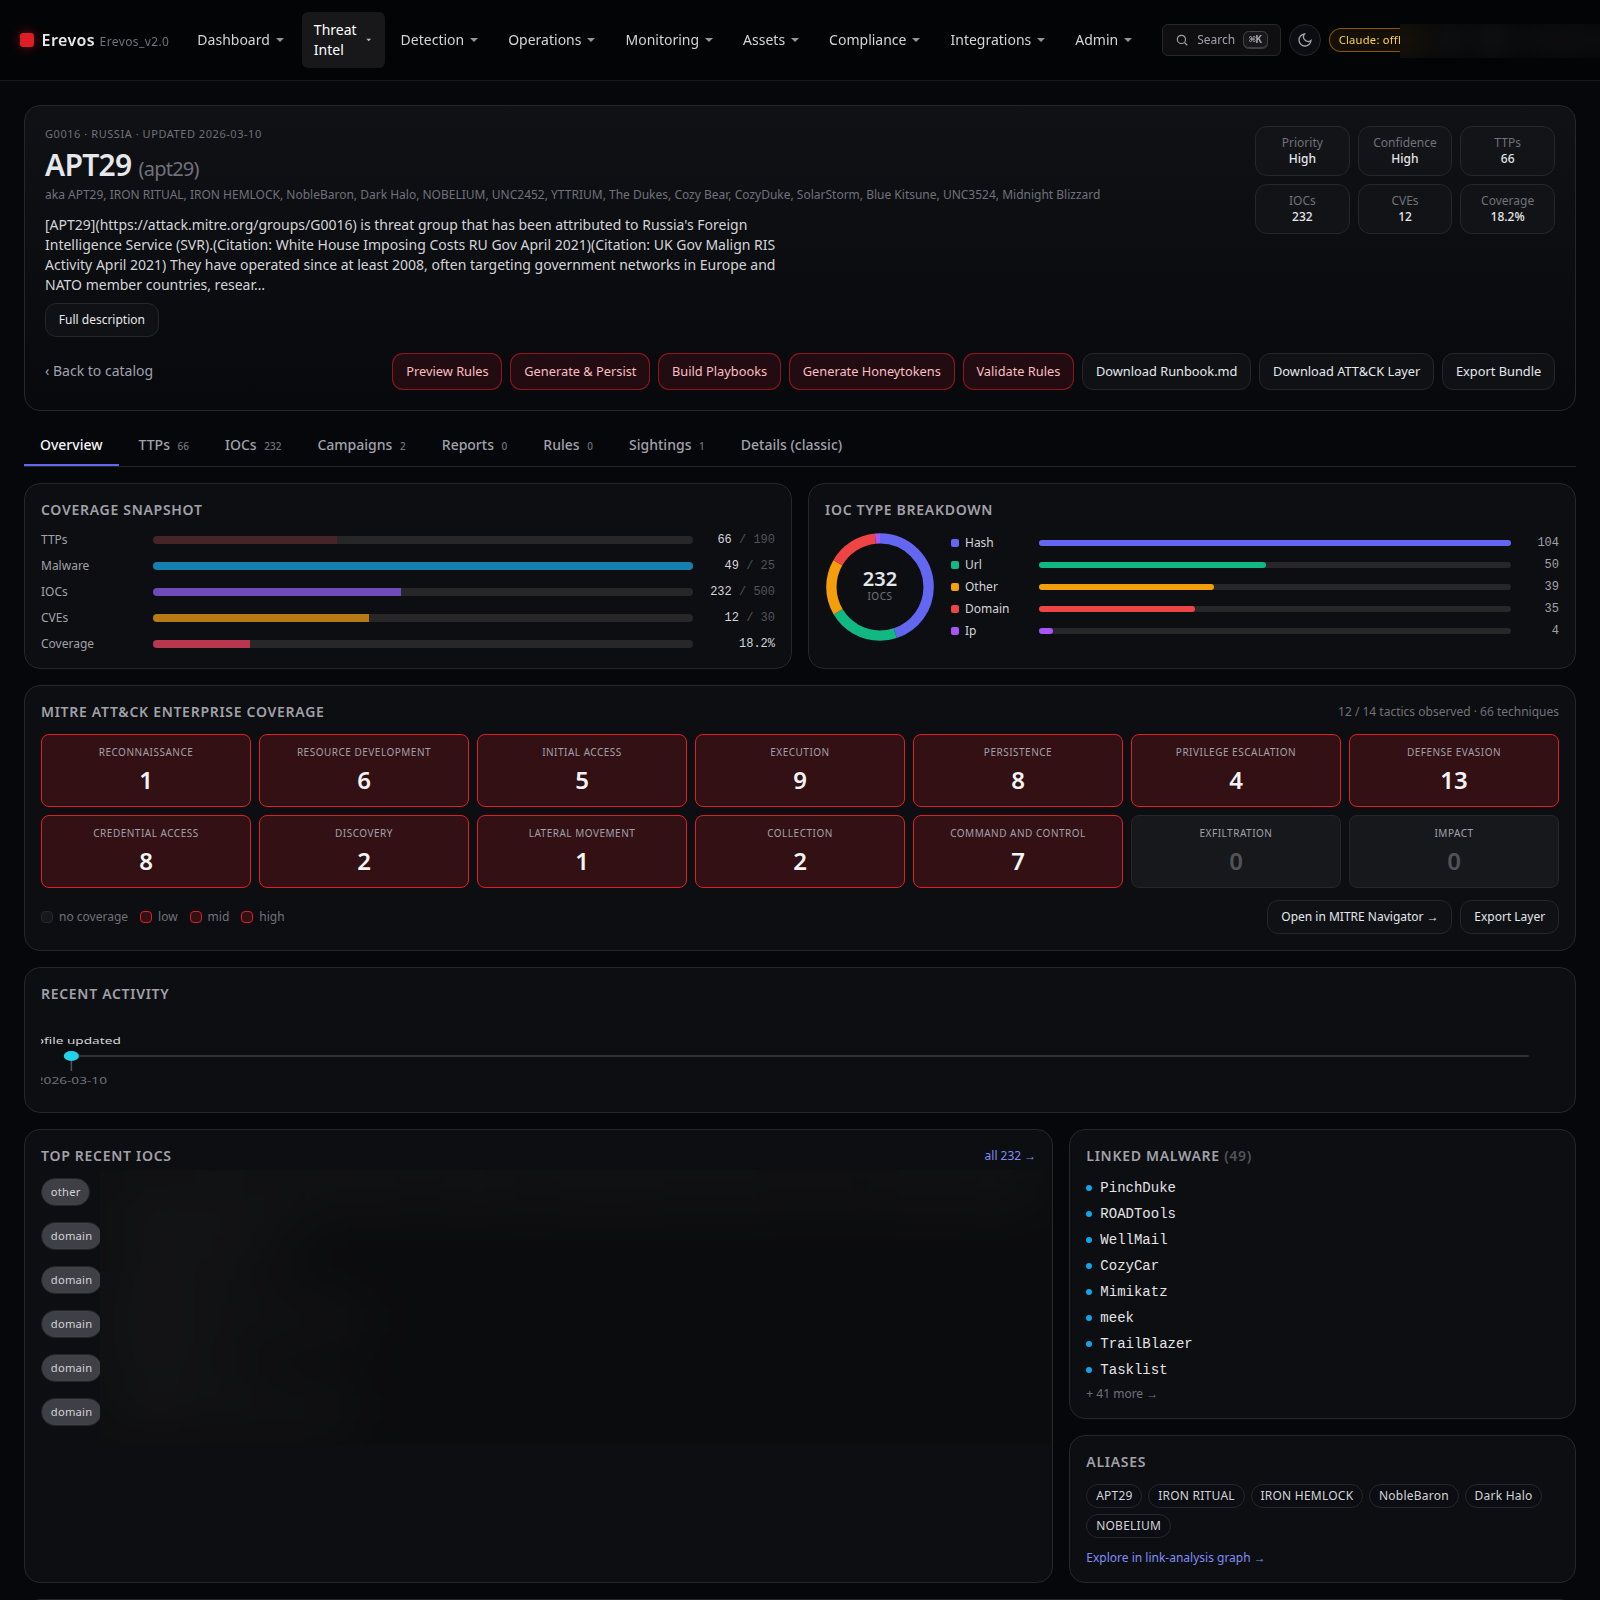Click the IRON RITUAL alias chip
This screenshot has height=1600, width=1600.
pos(1196,1496)
